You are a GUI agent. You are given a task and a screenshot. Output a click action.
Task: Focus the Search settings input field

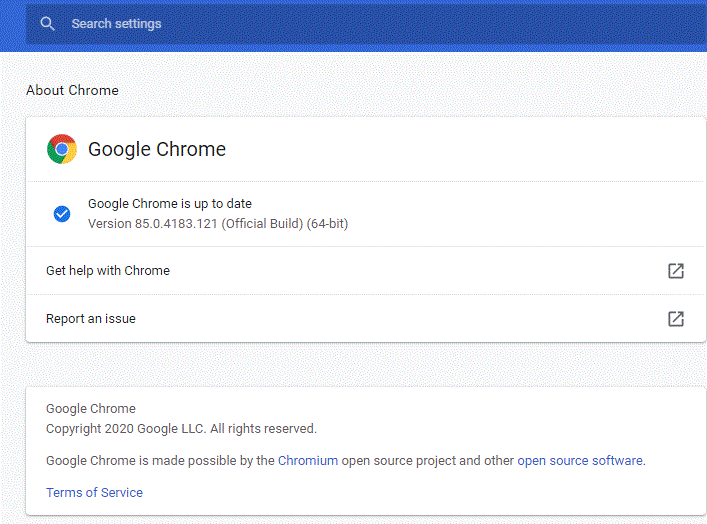366,24
